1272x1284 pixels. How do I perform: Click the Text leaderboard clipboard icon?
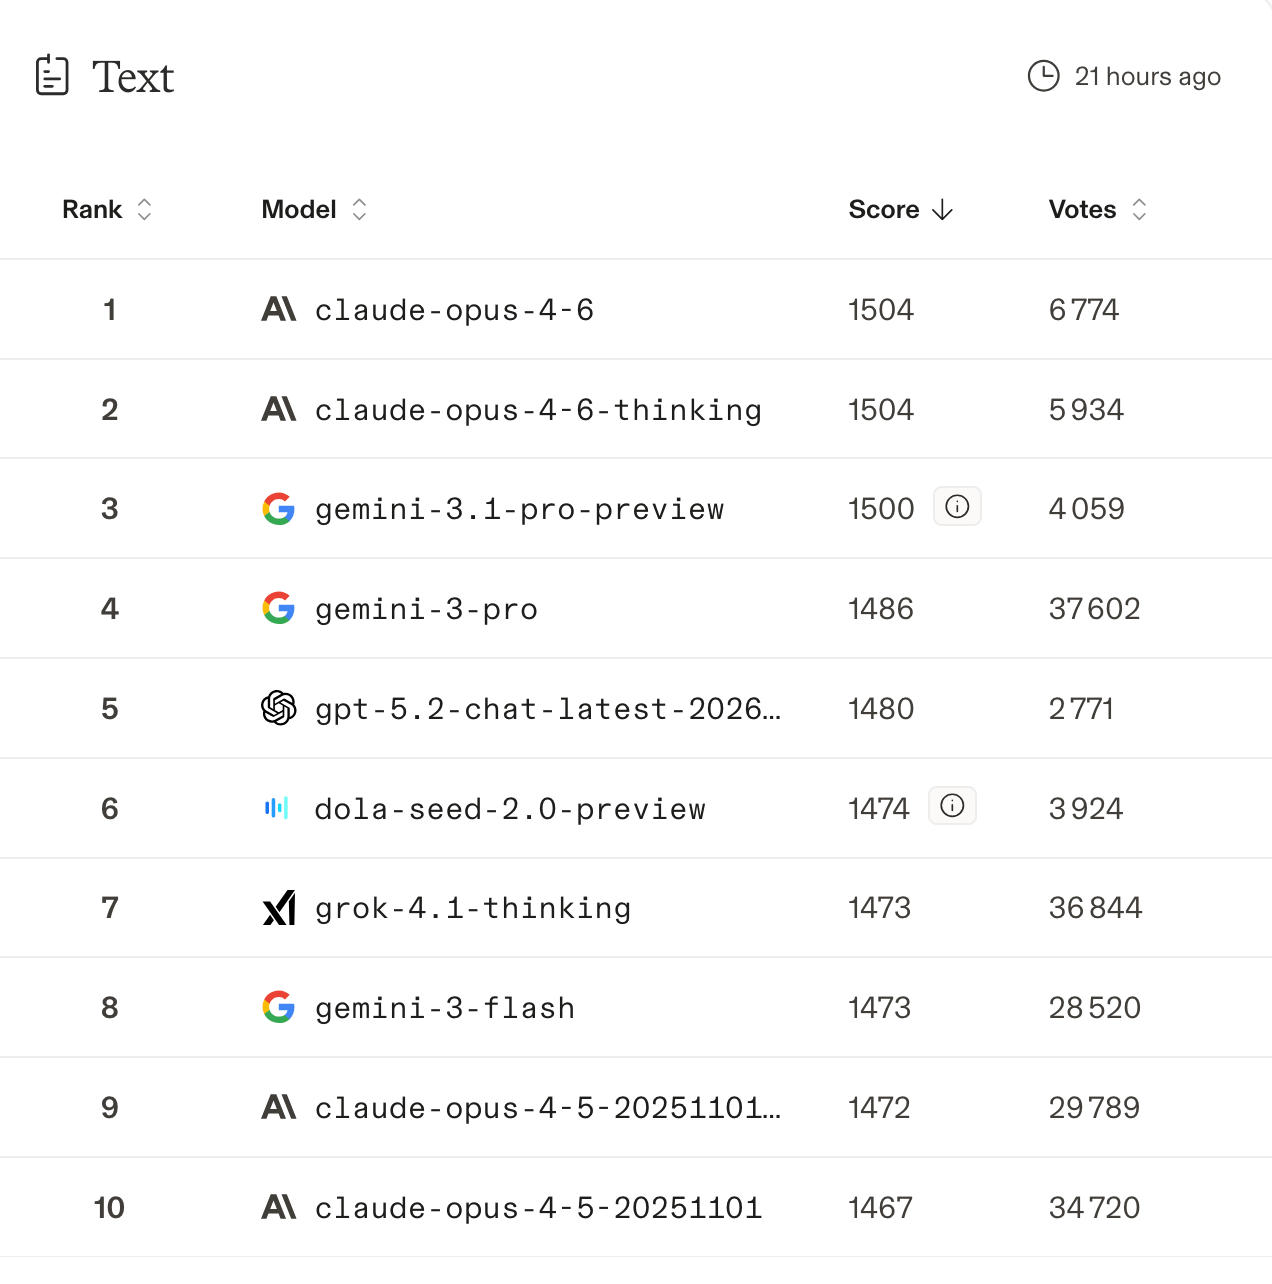coord(52,76)
